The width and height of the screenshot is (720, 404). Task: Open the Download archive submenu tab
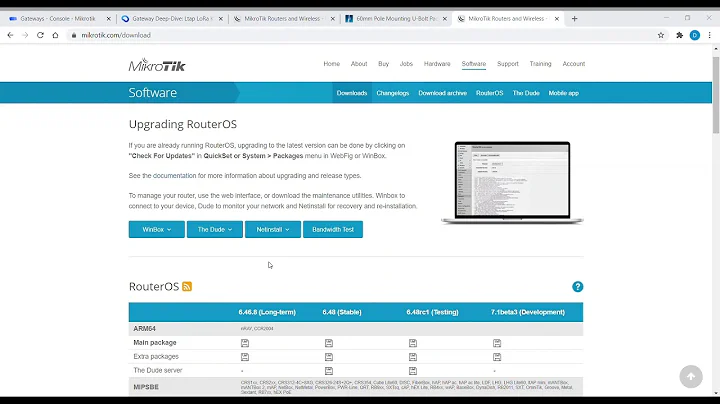443,93
